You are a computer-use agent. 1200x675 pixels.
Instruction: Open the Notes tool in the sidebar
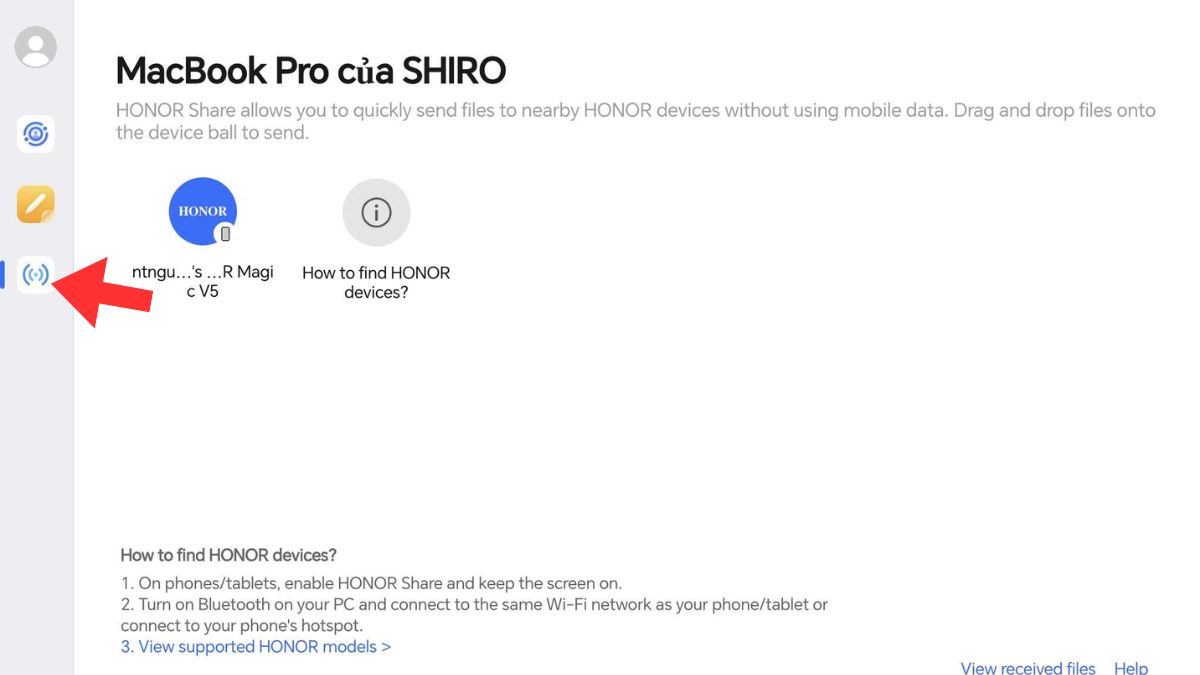(34, 203)
